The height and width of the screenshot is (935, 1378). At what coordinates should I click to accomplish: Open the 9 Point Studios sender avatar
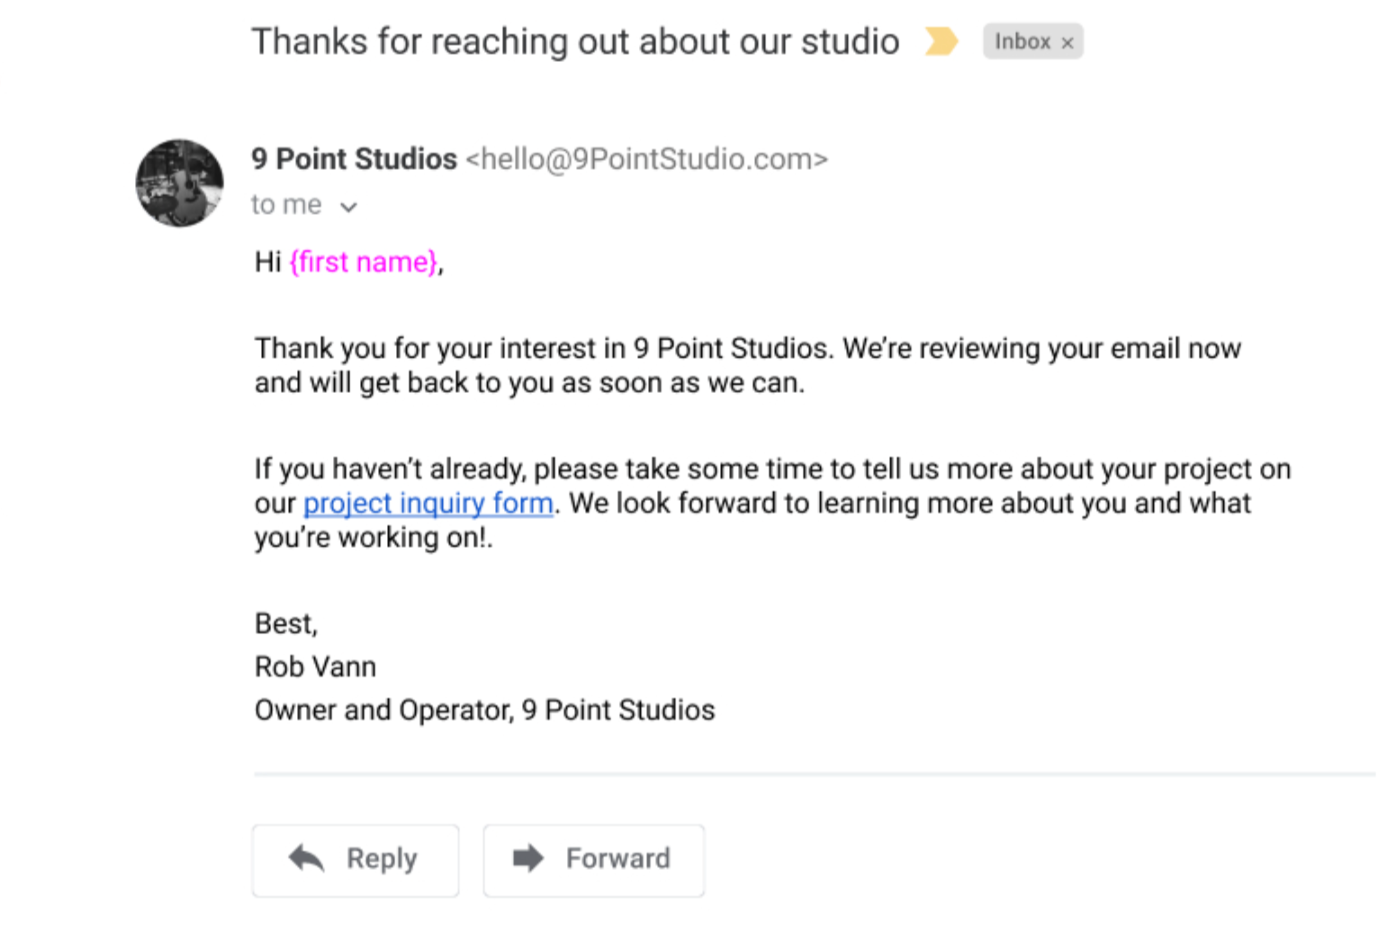pyautogui.click(x=180, y=183)
